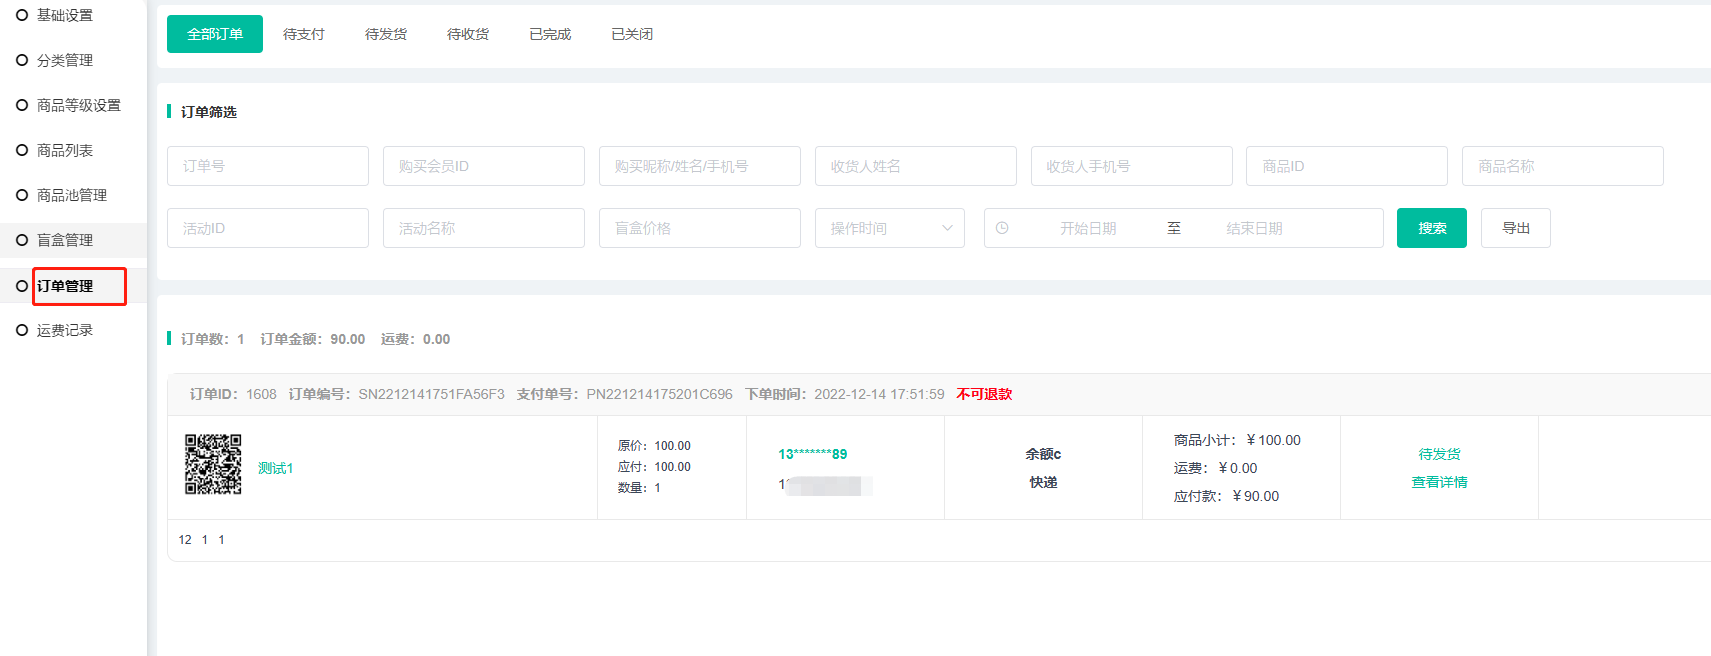
Task: Switch to the 已完成 tab
Action: tap(549, 34)
